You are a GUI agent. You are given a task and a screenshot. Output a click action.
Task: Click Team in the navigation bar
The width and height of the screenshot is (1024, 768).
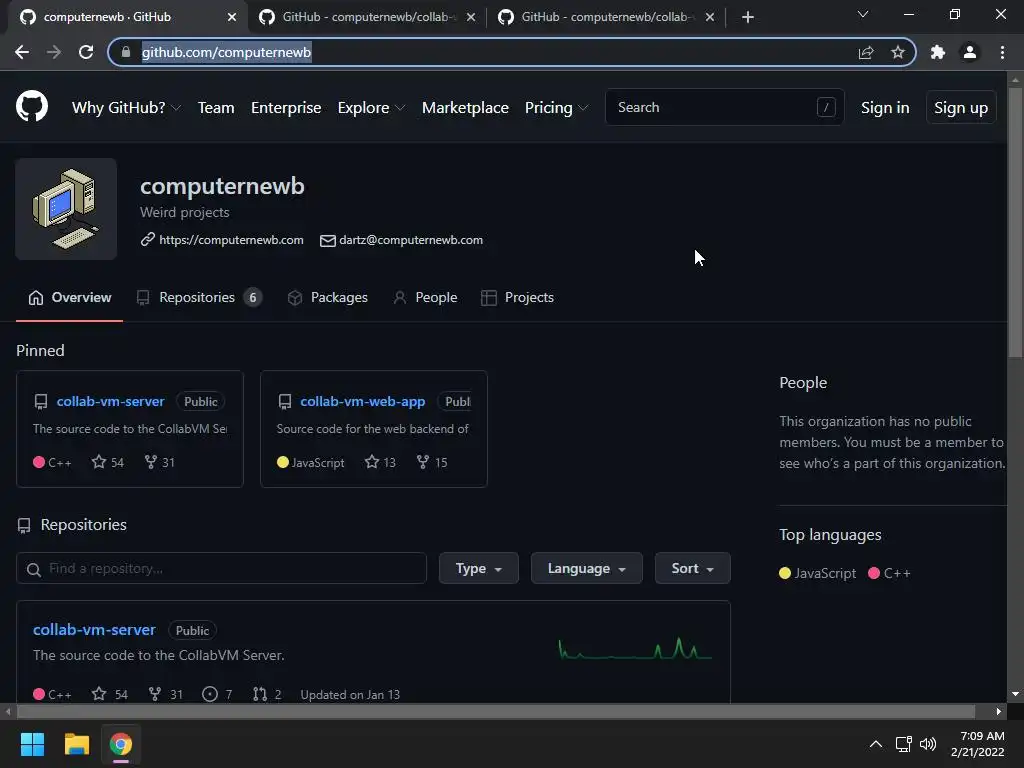click(x=216, y=108)
